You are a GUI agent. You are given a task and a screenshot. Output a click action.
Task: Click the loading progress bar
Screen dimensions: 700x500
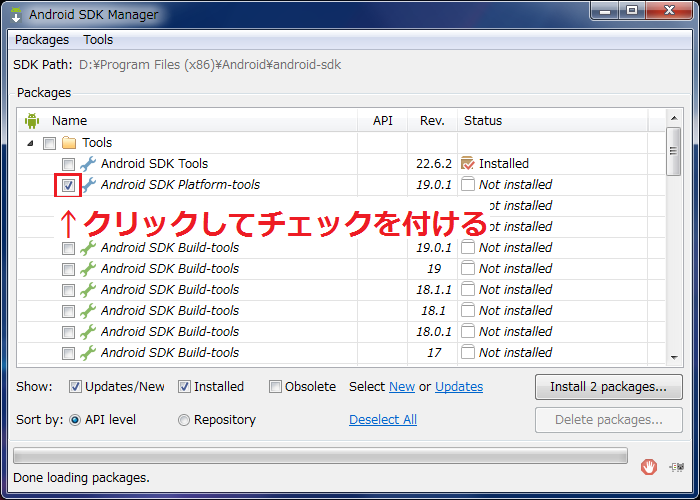320,456
